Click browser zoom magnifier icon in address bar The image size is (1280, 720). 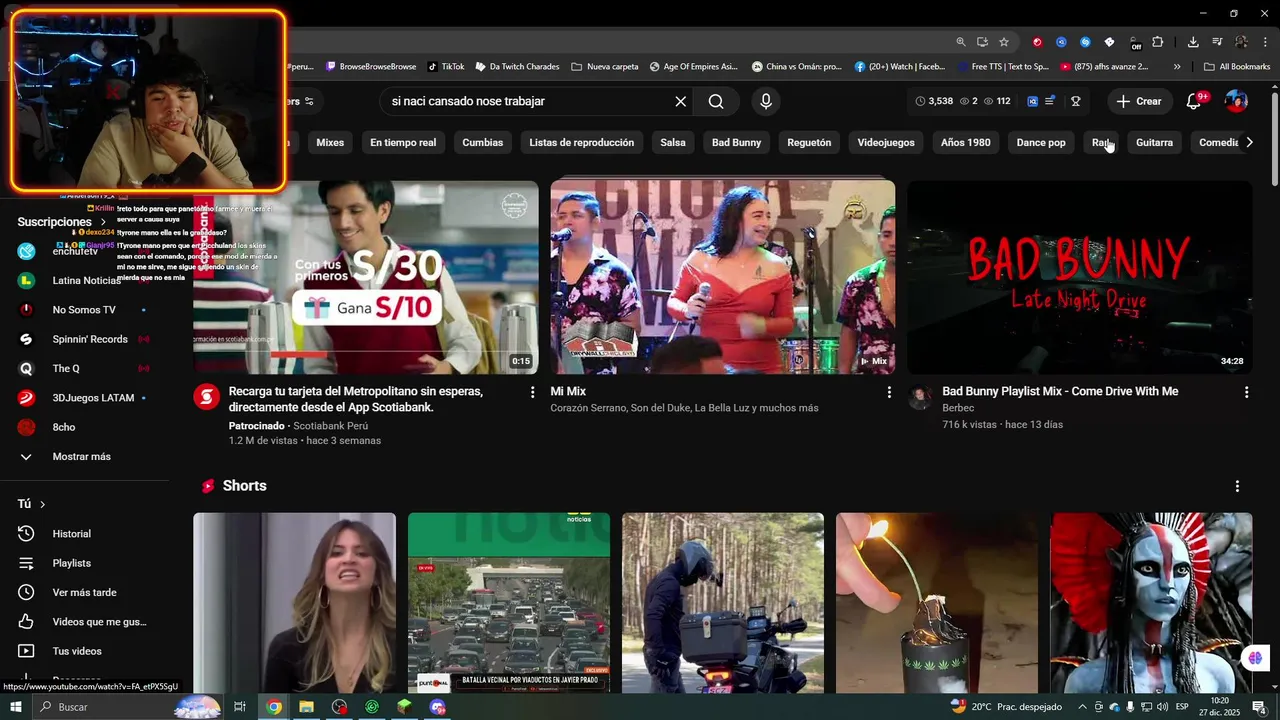coord(961,42)
